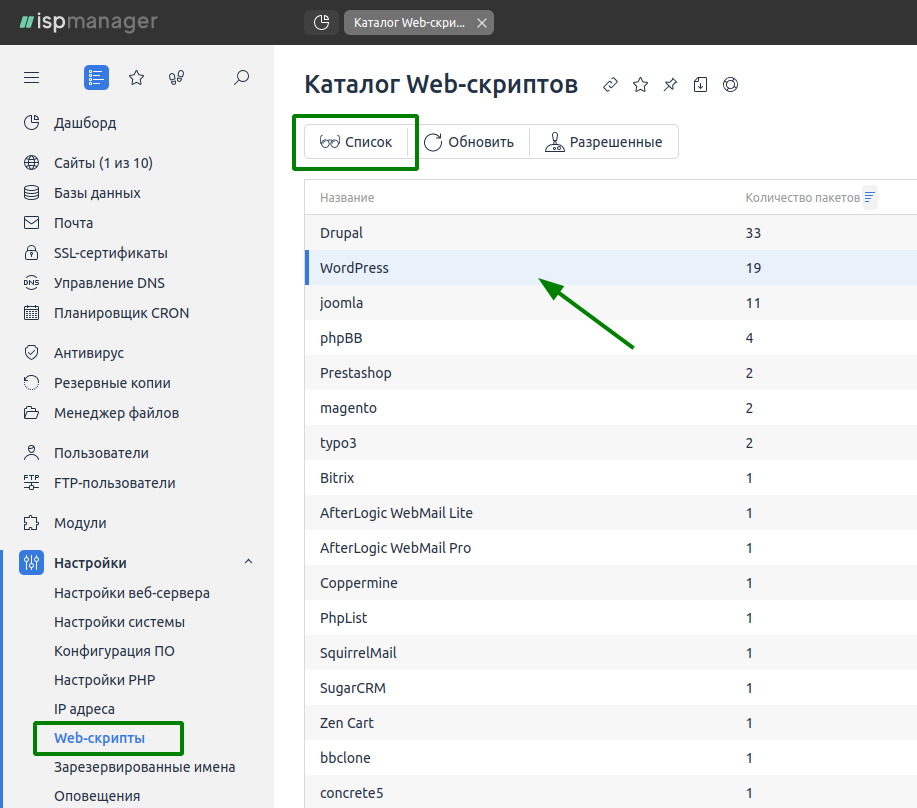Open sidebar favorites star icon
The width and height of the screenshot is (917, 808).
click(x=136, y=77)
